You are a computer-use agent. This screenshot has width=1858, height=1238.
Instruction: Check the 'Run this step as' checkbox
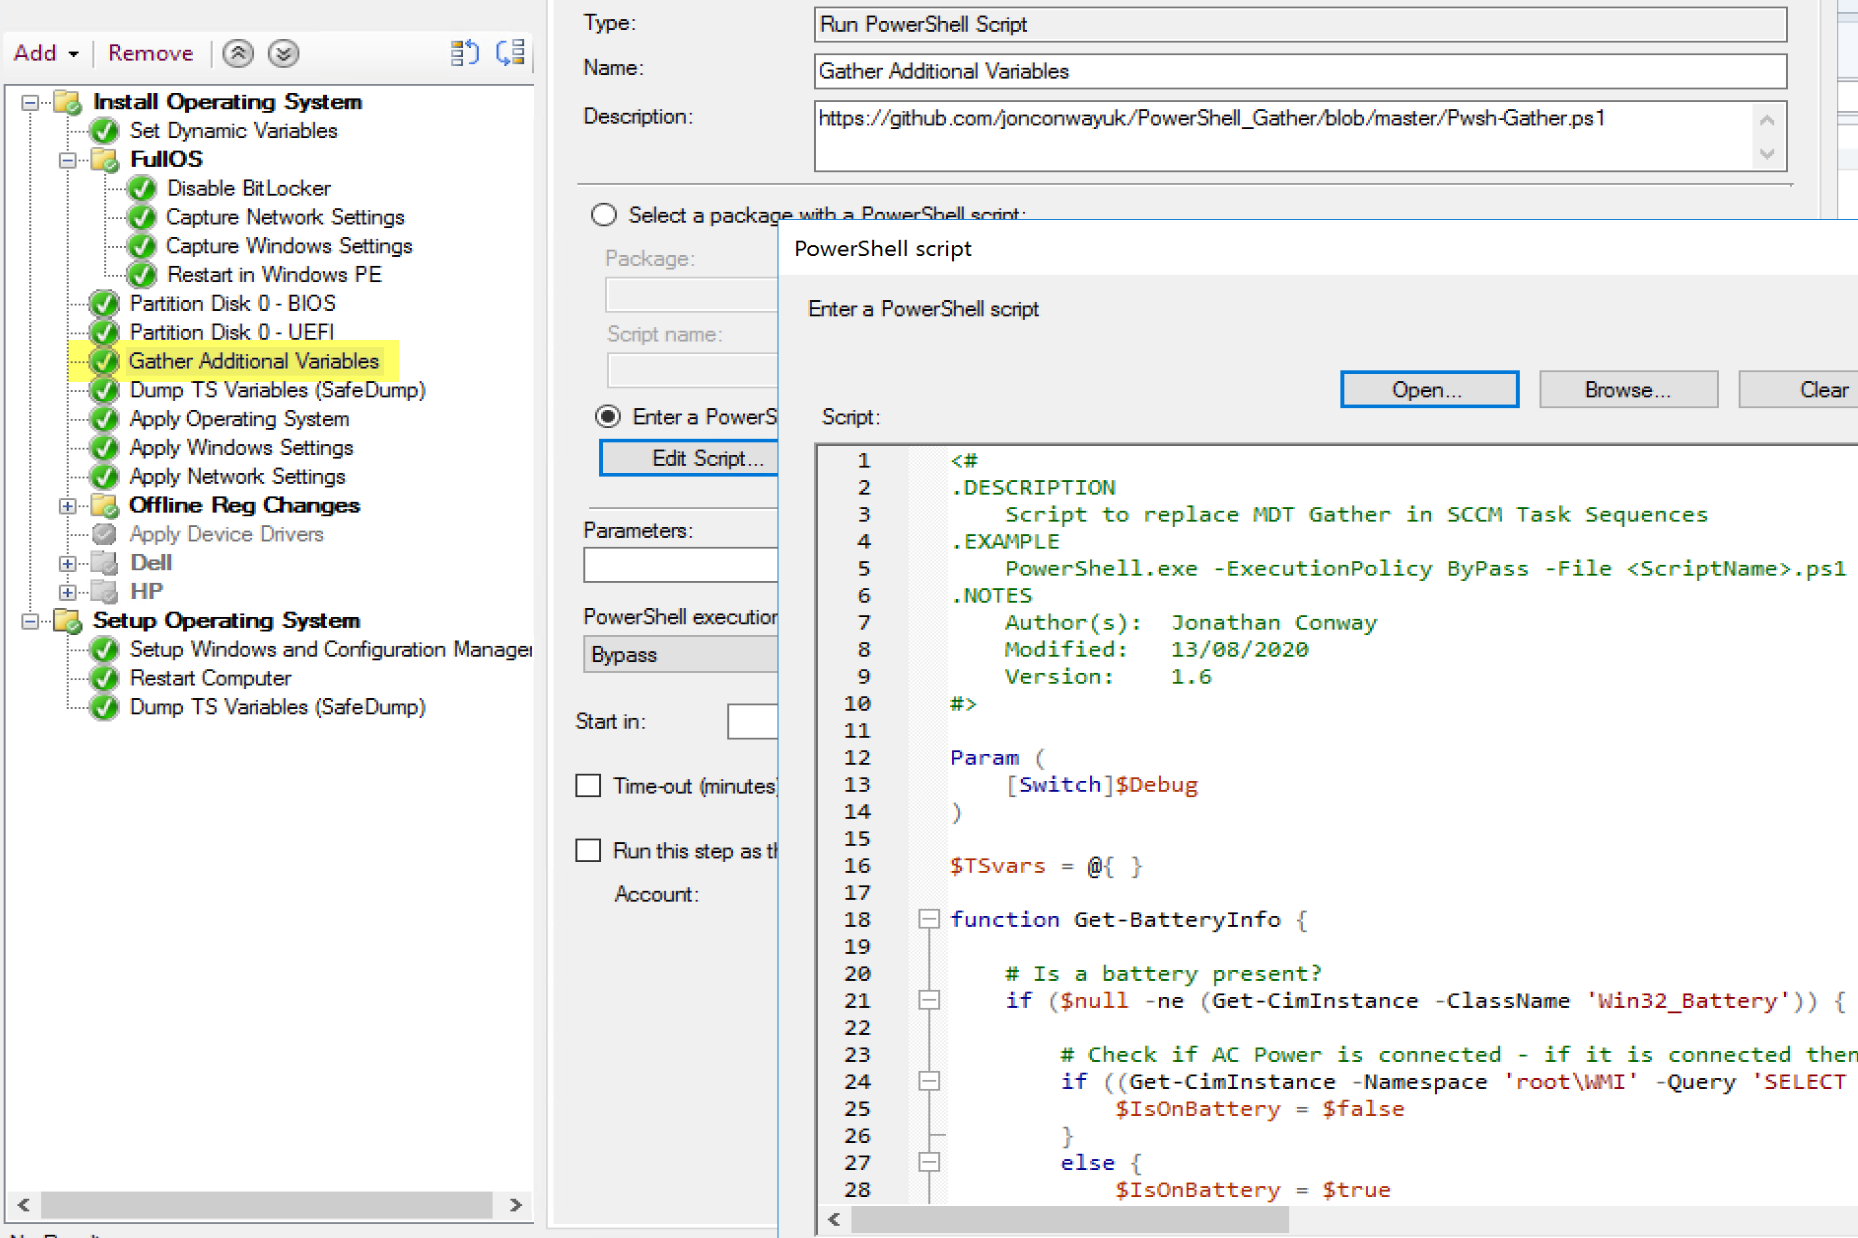click(588, 851)
